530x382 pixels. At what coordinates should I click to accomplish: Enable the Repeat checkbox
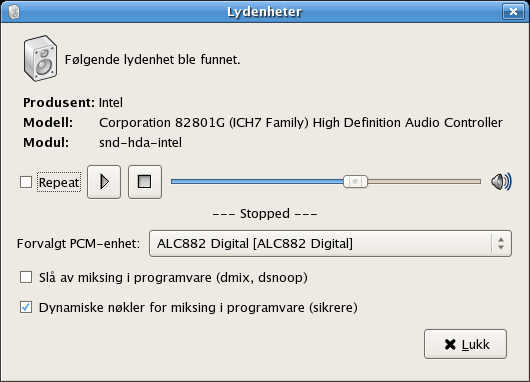[26, 182]
